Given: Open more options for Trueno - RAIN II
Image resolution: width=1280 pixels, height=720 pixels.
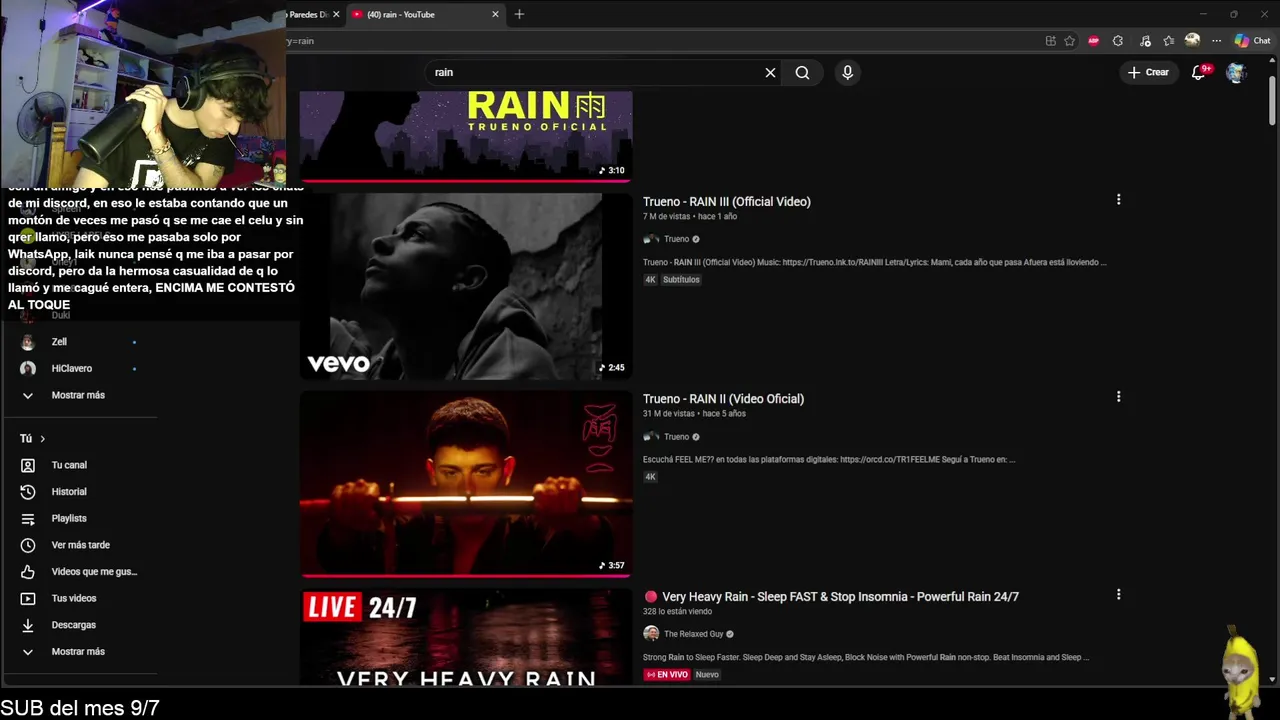Looking at the screenshot, I should pos(1118,396).
